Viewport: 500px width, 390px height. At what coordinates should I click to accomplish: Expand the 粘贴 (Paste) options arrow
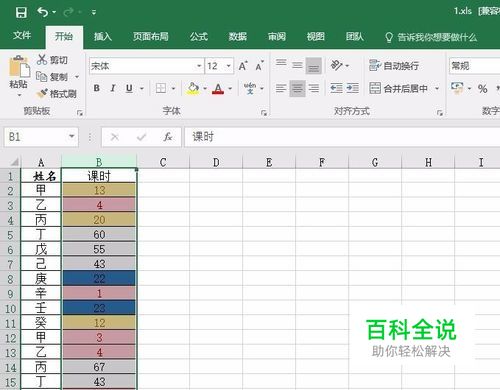click(x=19, y=95)
